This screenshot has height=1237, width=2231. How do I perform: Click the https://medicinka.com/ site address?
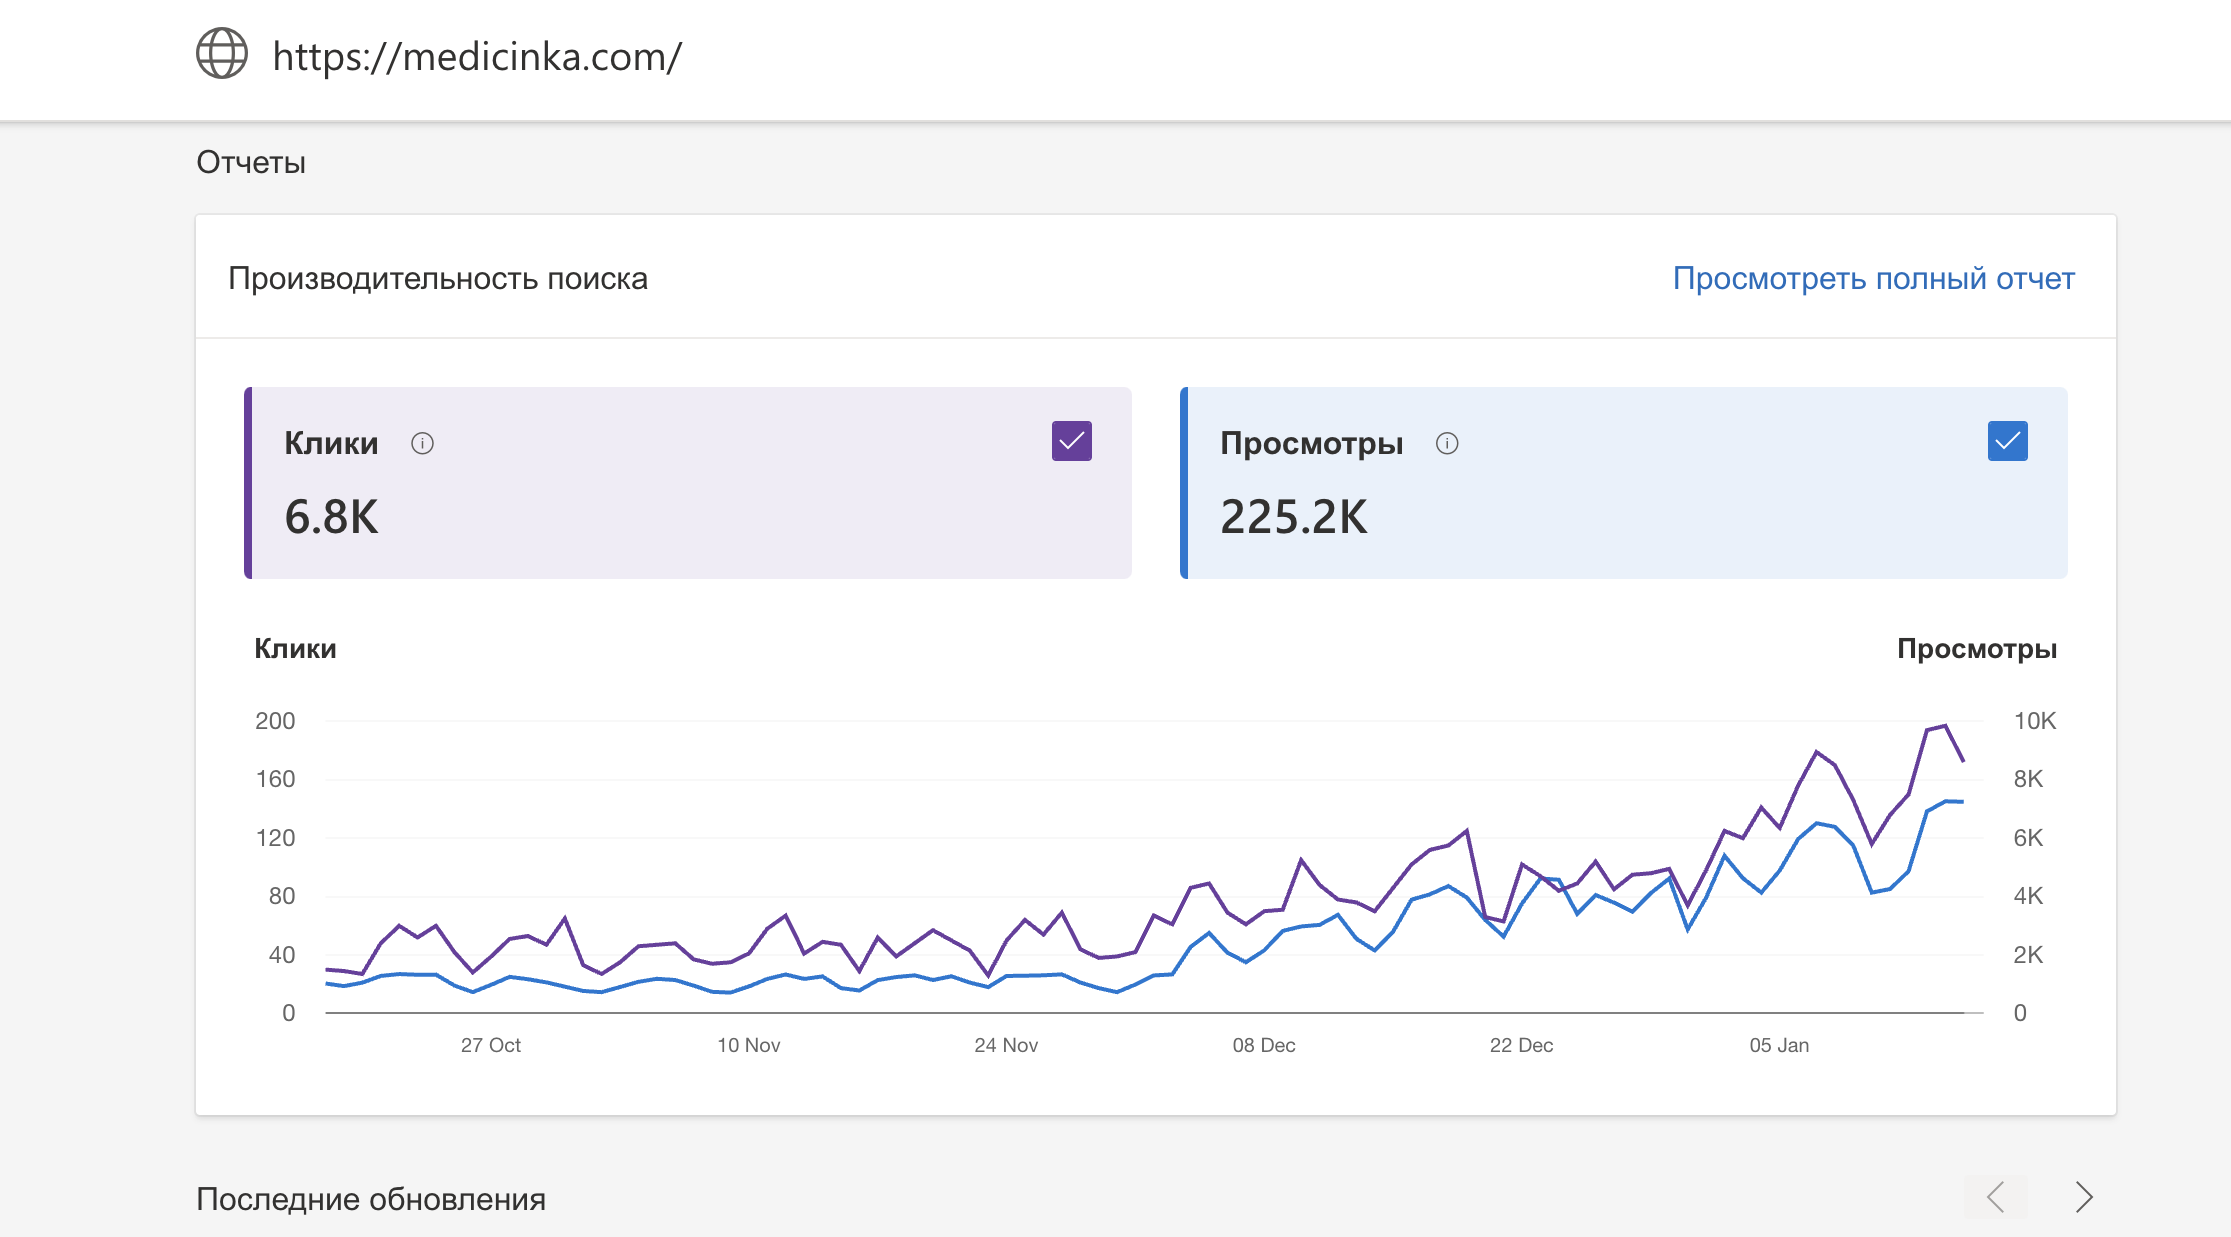(x=477, y=56)
